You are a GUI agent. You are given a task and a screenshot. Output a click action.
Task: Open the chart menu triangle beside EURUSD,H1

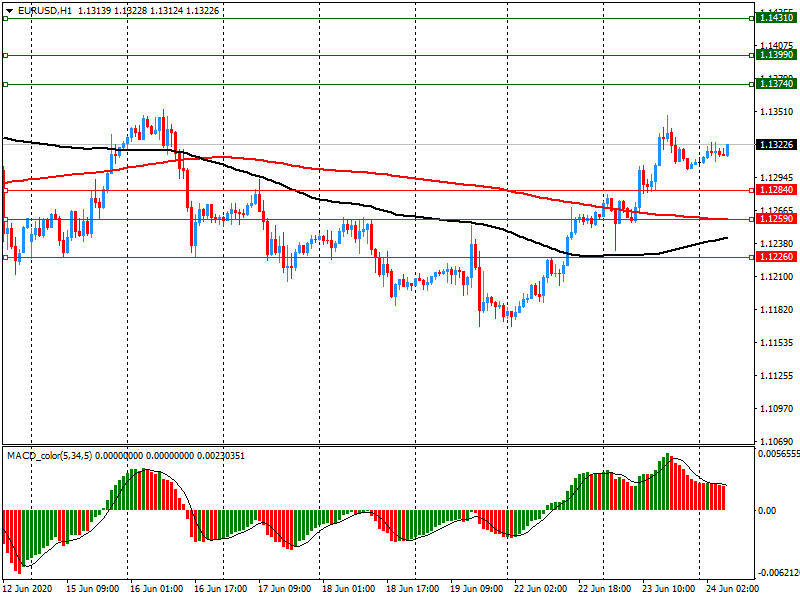(x=10, y=11)
